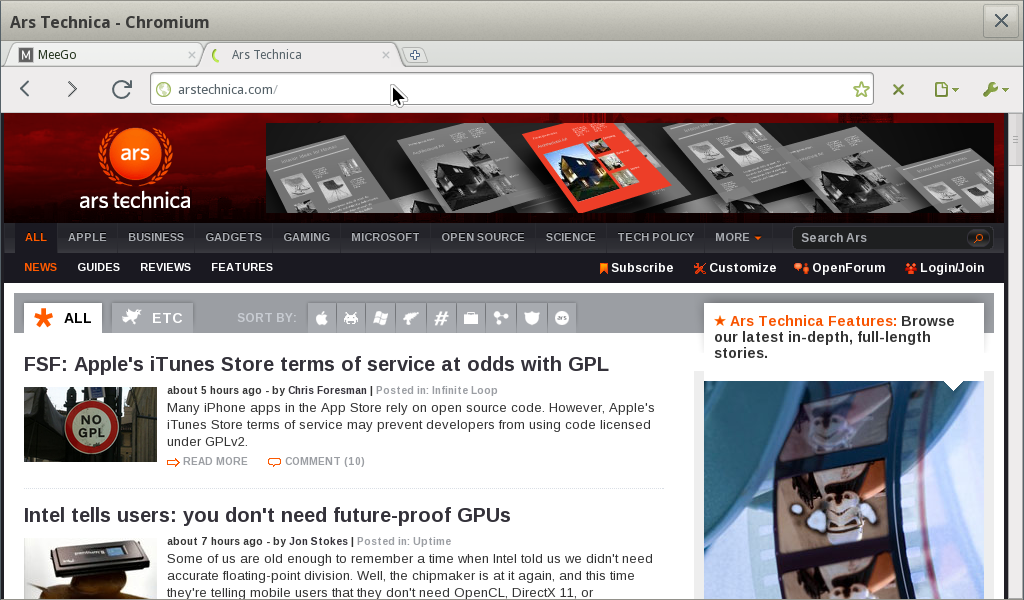Open the APPLE category
Screen dimensions: 1024x600
pos(87,238)
